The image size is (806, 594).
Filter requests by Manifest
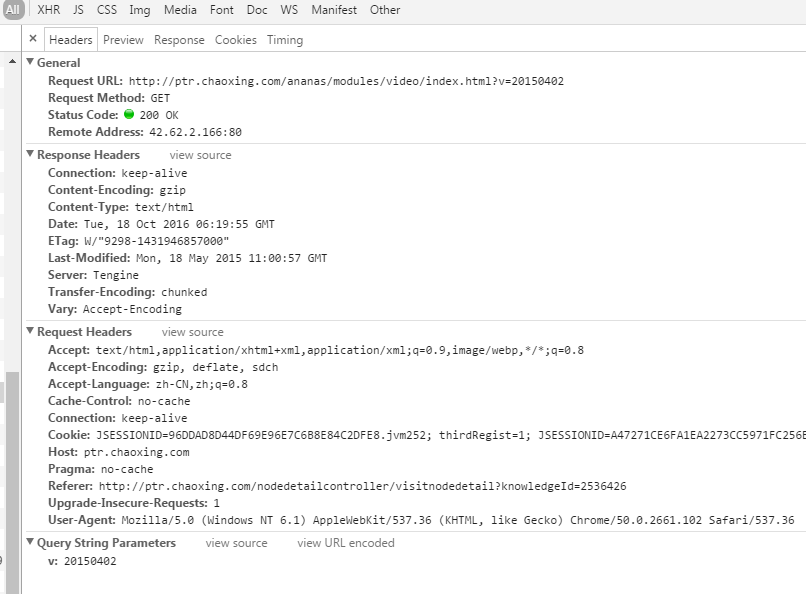click(x=334, y=10)
